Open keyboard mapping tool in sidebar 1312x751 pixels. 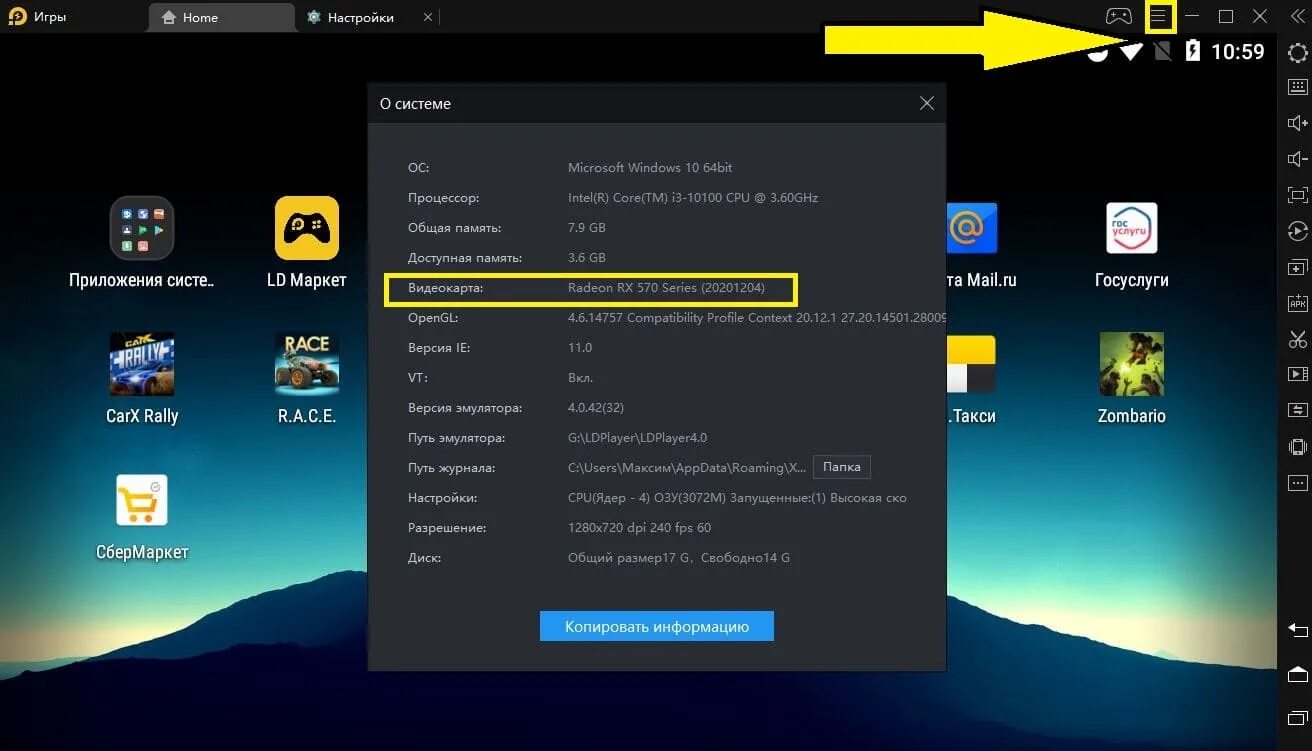coord(1298,87)
